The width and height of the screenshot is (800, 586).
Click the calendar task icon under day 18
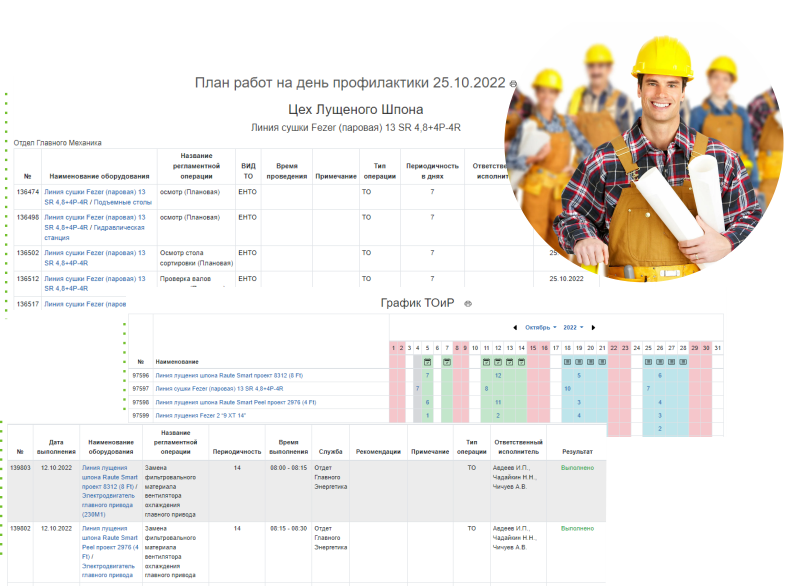[566, 361]
